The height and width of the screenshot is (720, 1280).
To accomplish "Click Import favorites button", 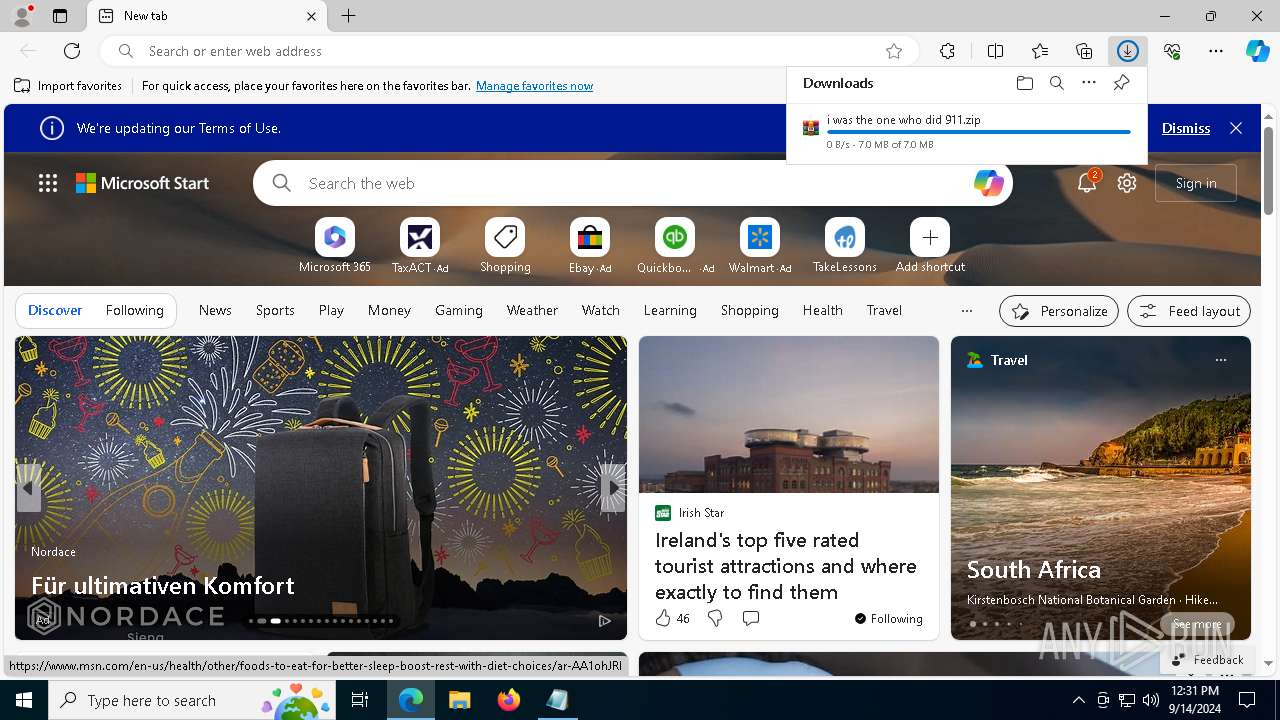I will tap(68, 86).
